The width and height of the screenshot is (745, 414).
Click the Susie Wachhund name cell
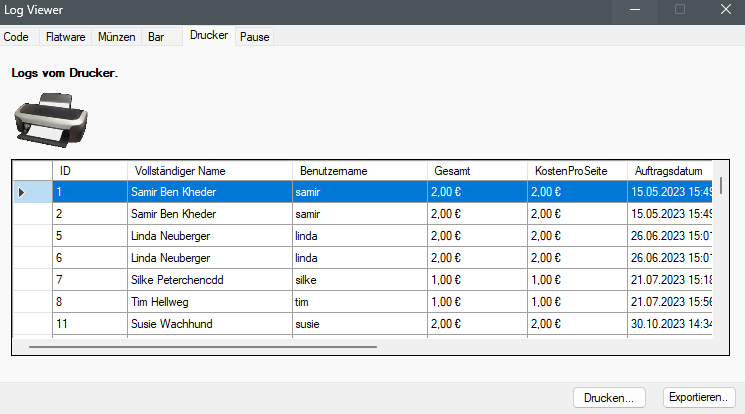click(x=210, y=324)
